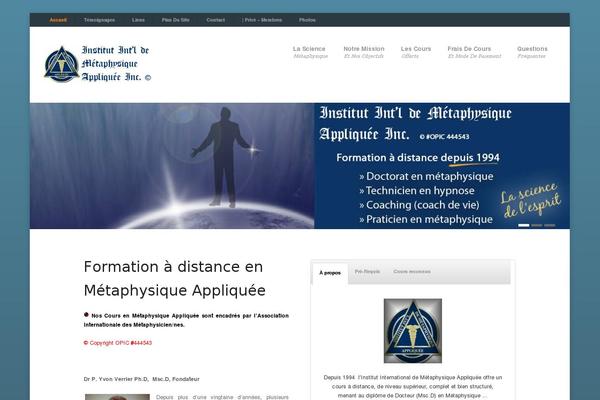
Task: Click the third slider indicator dash
Action: pos(549,225)
